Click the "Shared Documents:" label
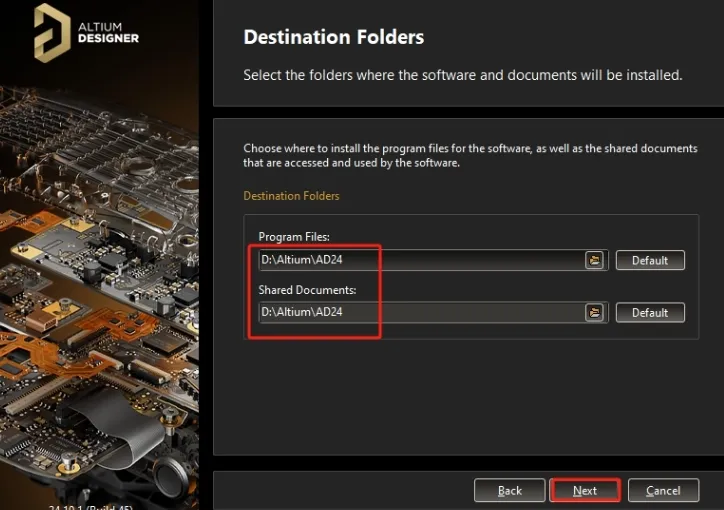This screenshot has height=510, width=724. (x=307, y=289)
